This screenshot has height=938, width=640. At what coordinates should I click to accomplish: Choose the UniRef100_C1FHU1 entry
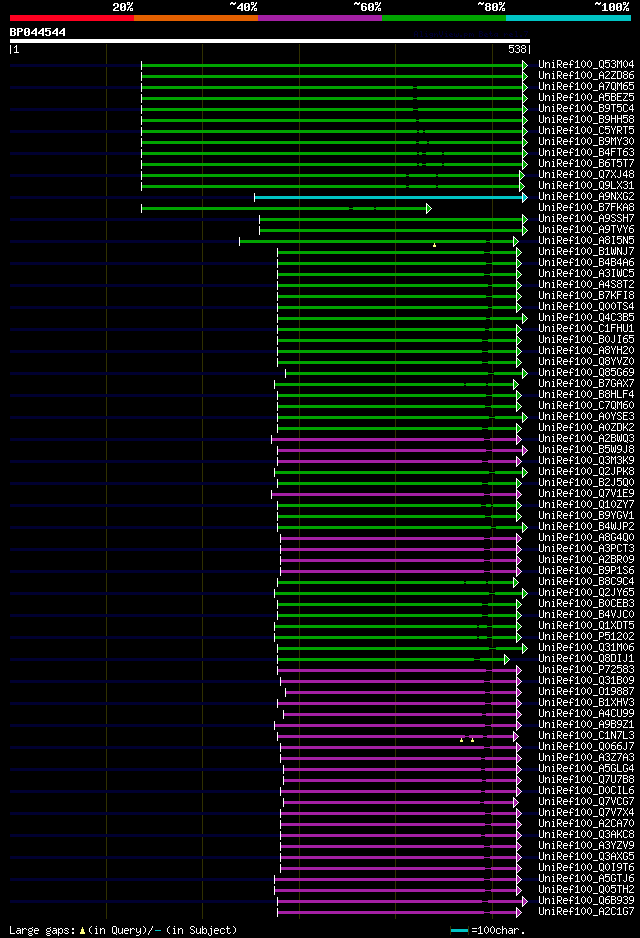tap(586, 328)
